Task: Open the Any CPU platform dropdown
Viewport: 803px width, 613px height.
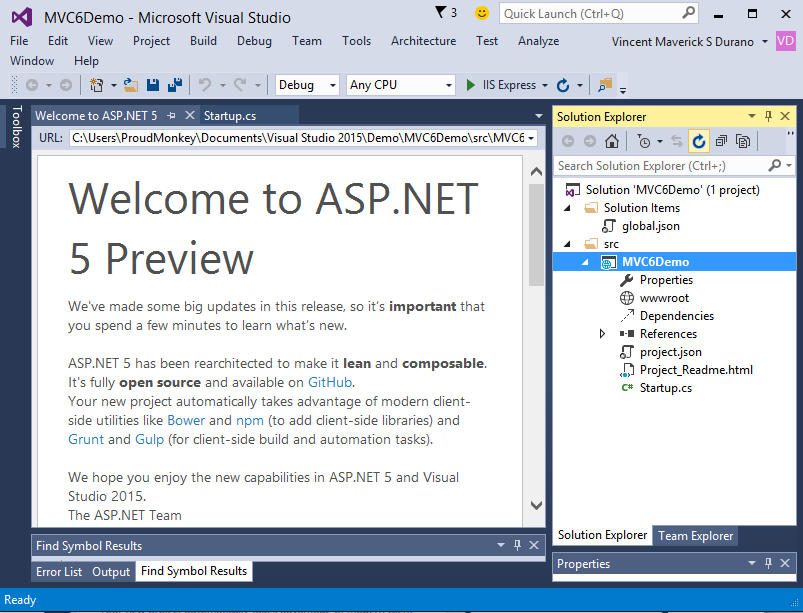Action: point(449,85)
